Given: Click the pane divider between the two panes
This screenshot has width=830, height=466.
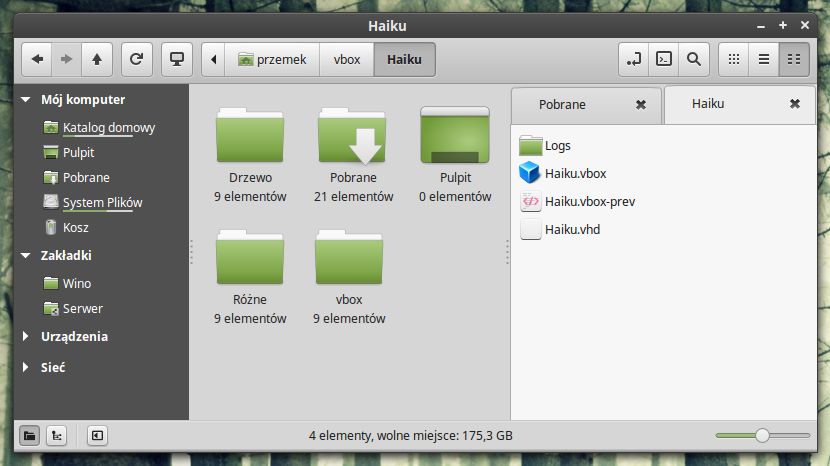Looking at the screenshot, I should point(507,252).
